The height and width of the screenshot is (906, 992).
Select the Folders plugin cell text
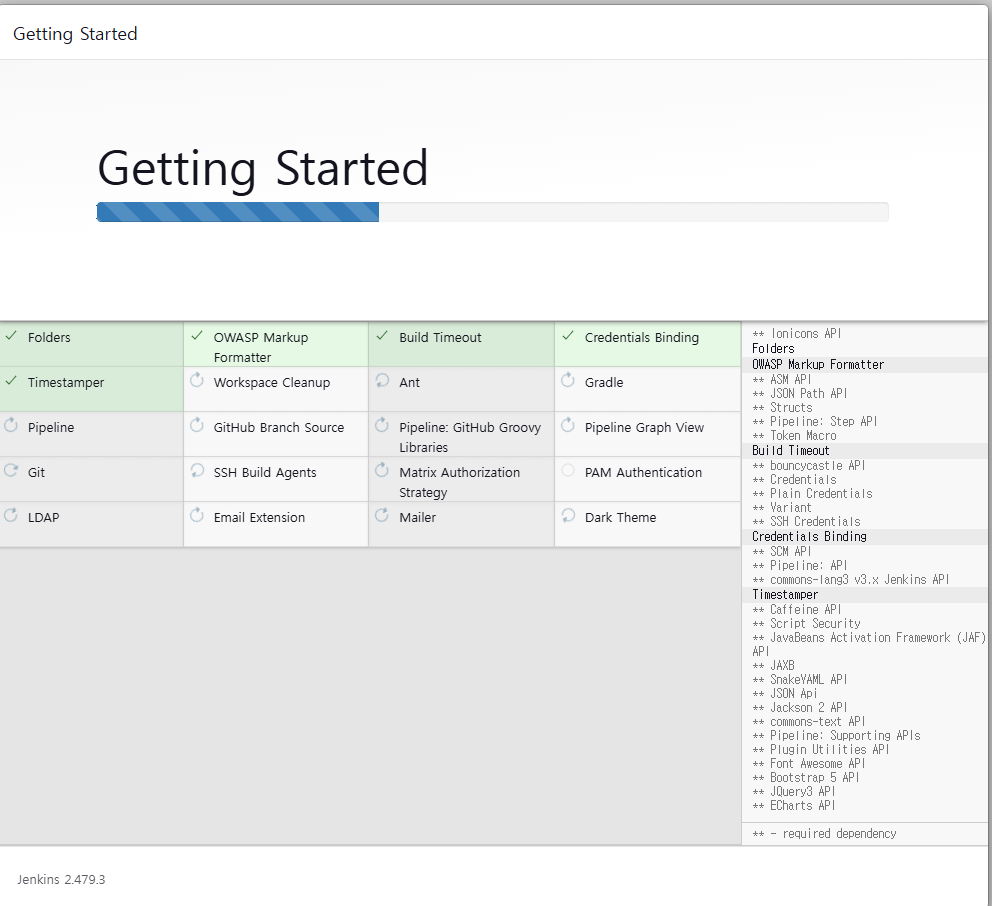click(49, 337)
